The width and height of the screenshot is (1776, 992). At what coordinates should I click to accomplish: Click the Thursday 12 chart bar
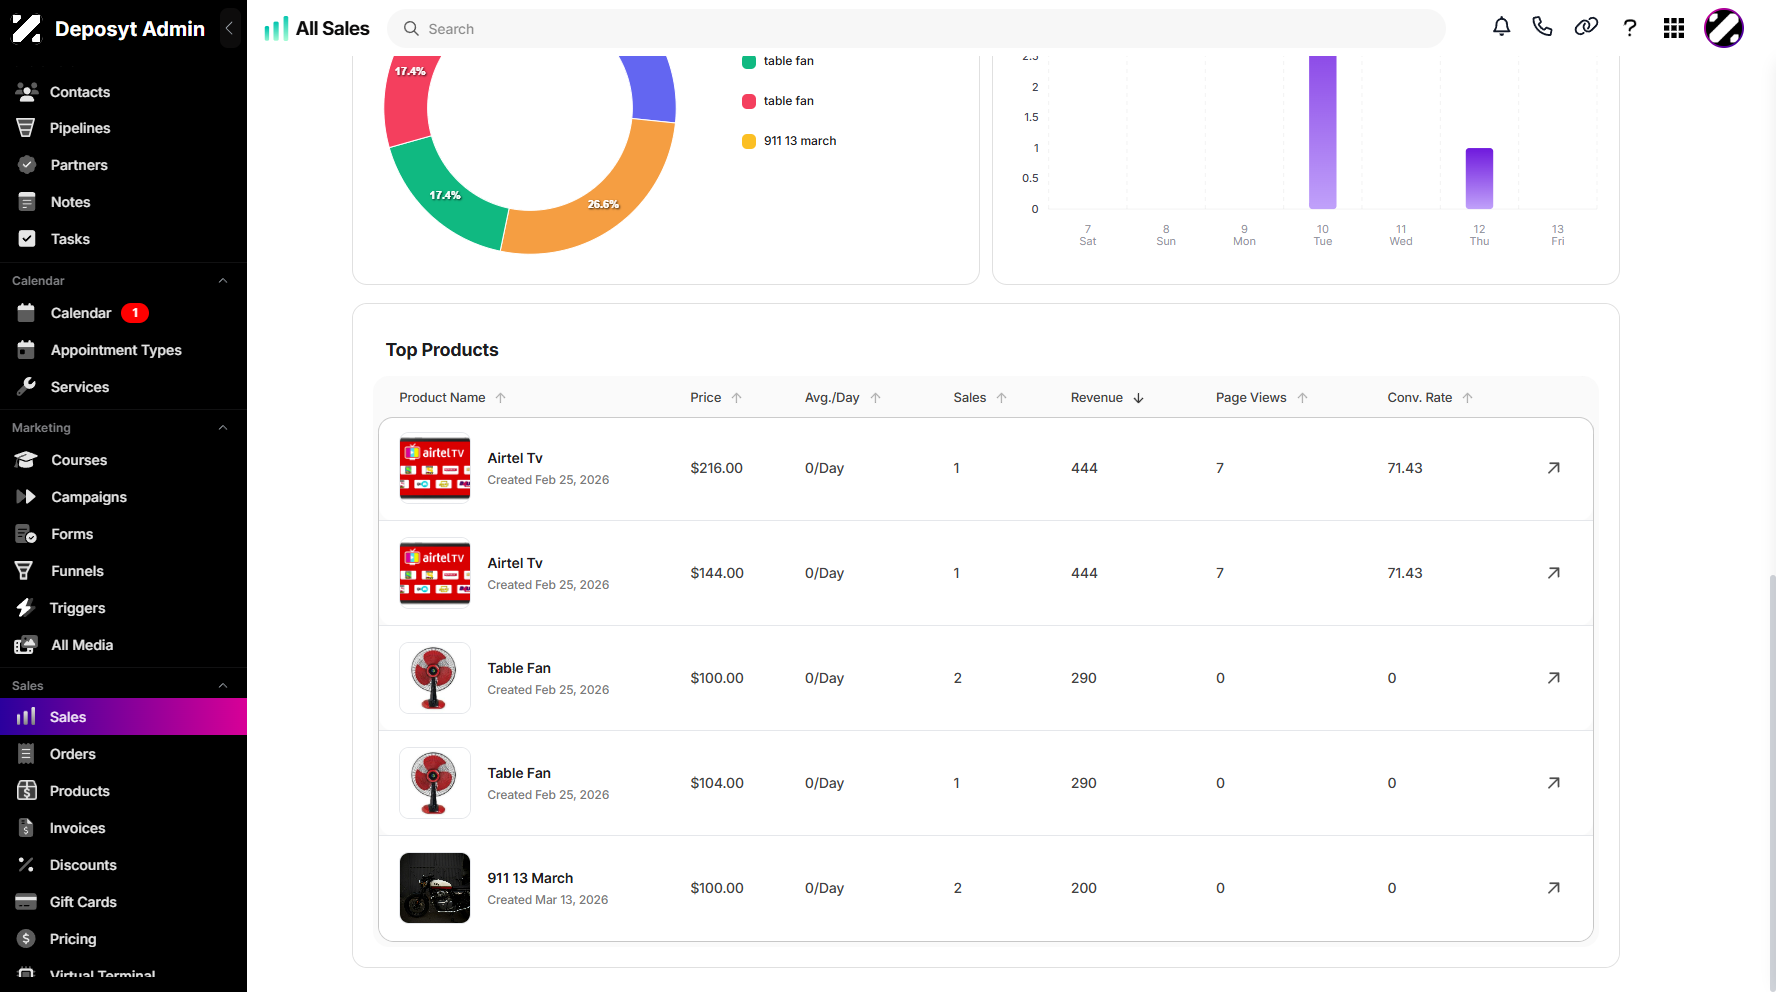(1479, 178)
